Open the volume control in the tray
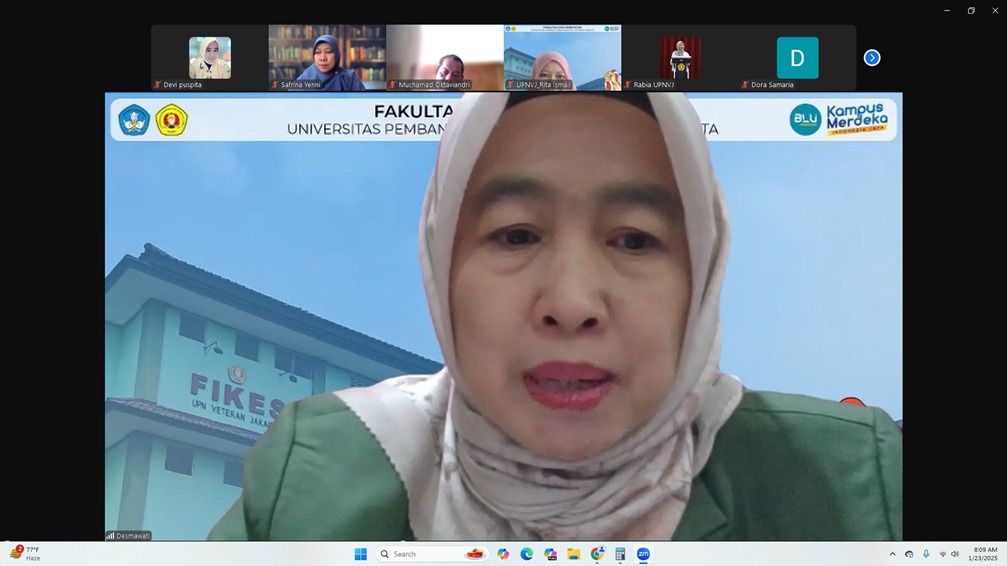 click(955, 554)
